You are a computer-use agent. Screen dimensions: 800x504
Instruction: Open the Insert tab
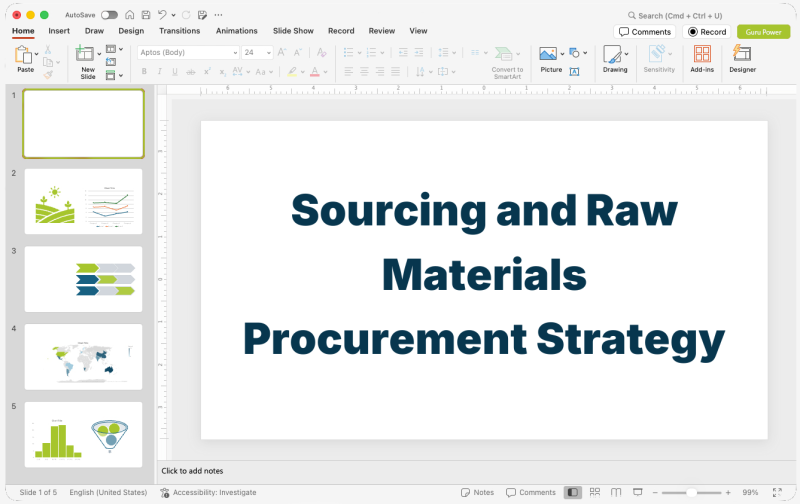pyautogui.click(x=59, y=31)
